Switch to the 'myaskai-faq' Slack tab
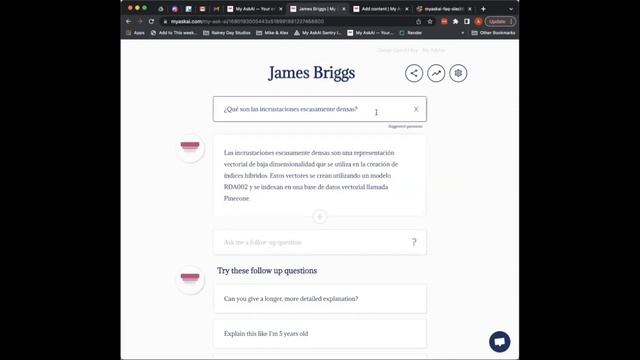The width and height of the screenshot is (640, 360). pyautogui.click(x=443, y=9)
